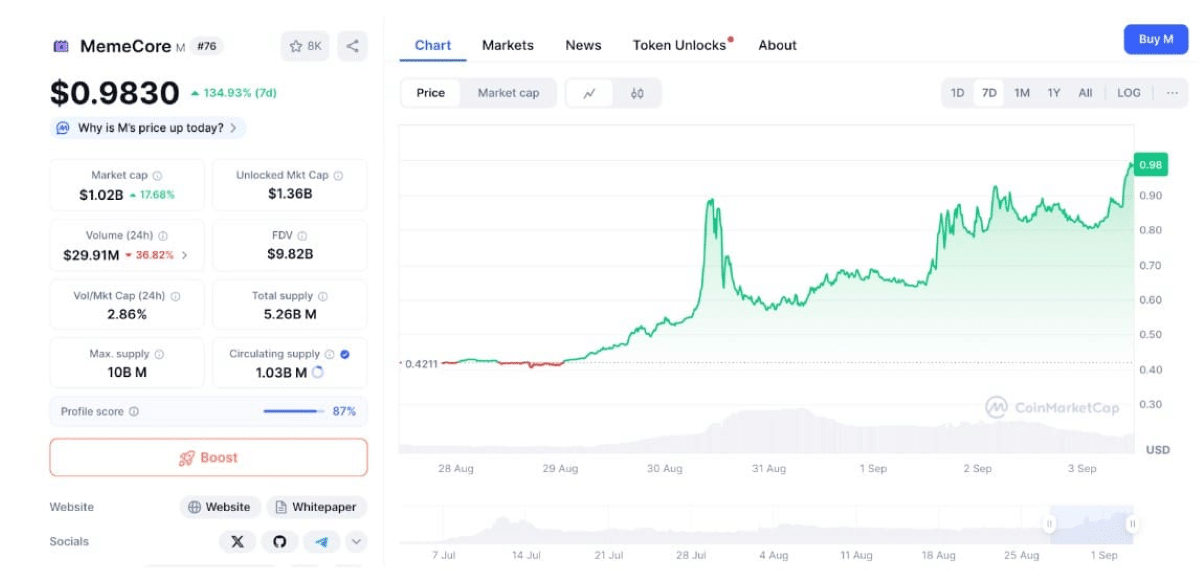Toggle LOG scale on chart
The height and width of the screenshot is (576, 1200).
tap(1129, 93)
